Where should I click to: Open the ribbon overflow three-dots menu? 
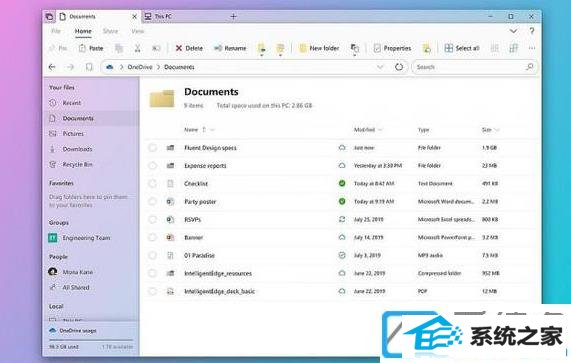pos(532,48)
